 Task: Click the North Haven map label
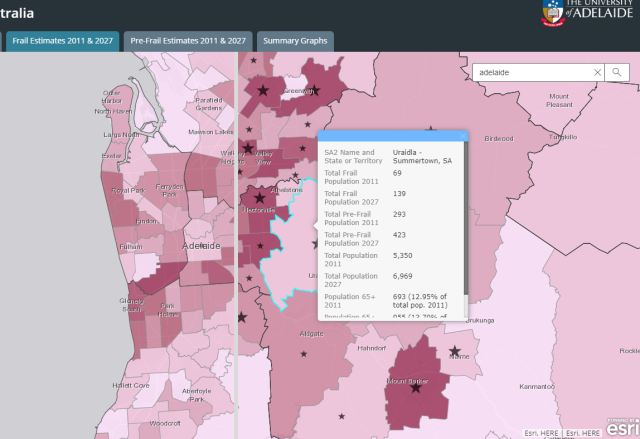point(113,111)
